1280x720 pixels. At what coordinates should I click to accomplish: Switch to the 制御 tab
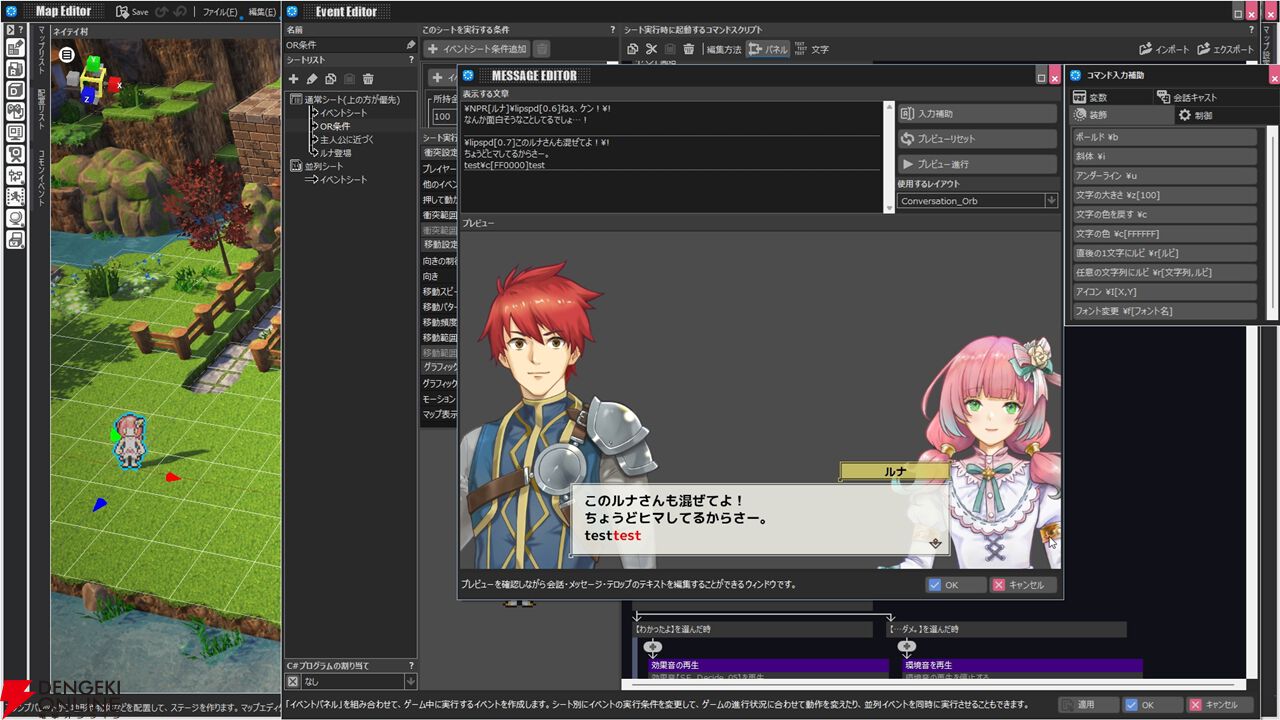pos(1195,116)
